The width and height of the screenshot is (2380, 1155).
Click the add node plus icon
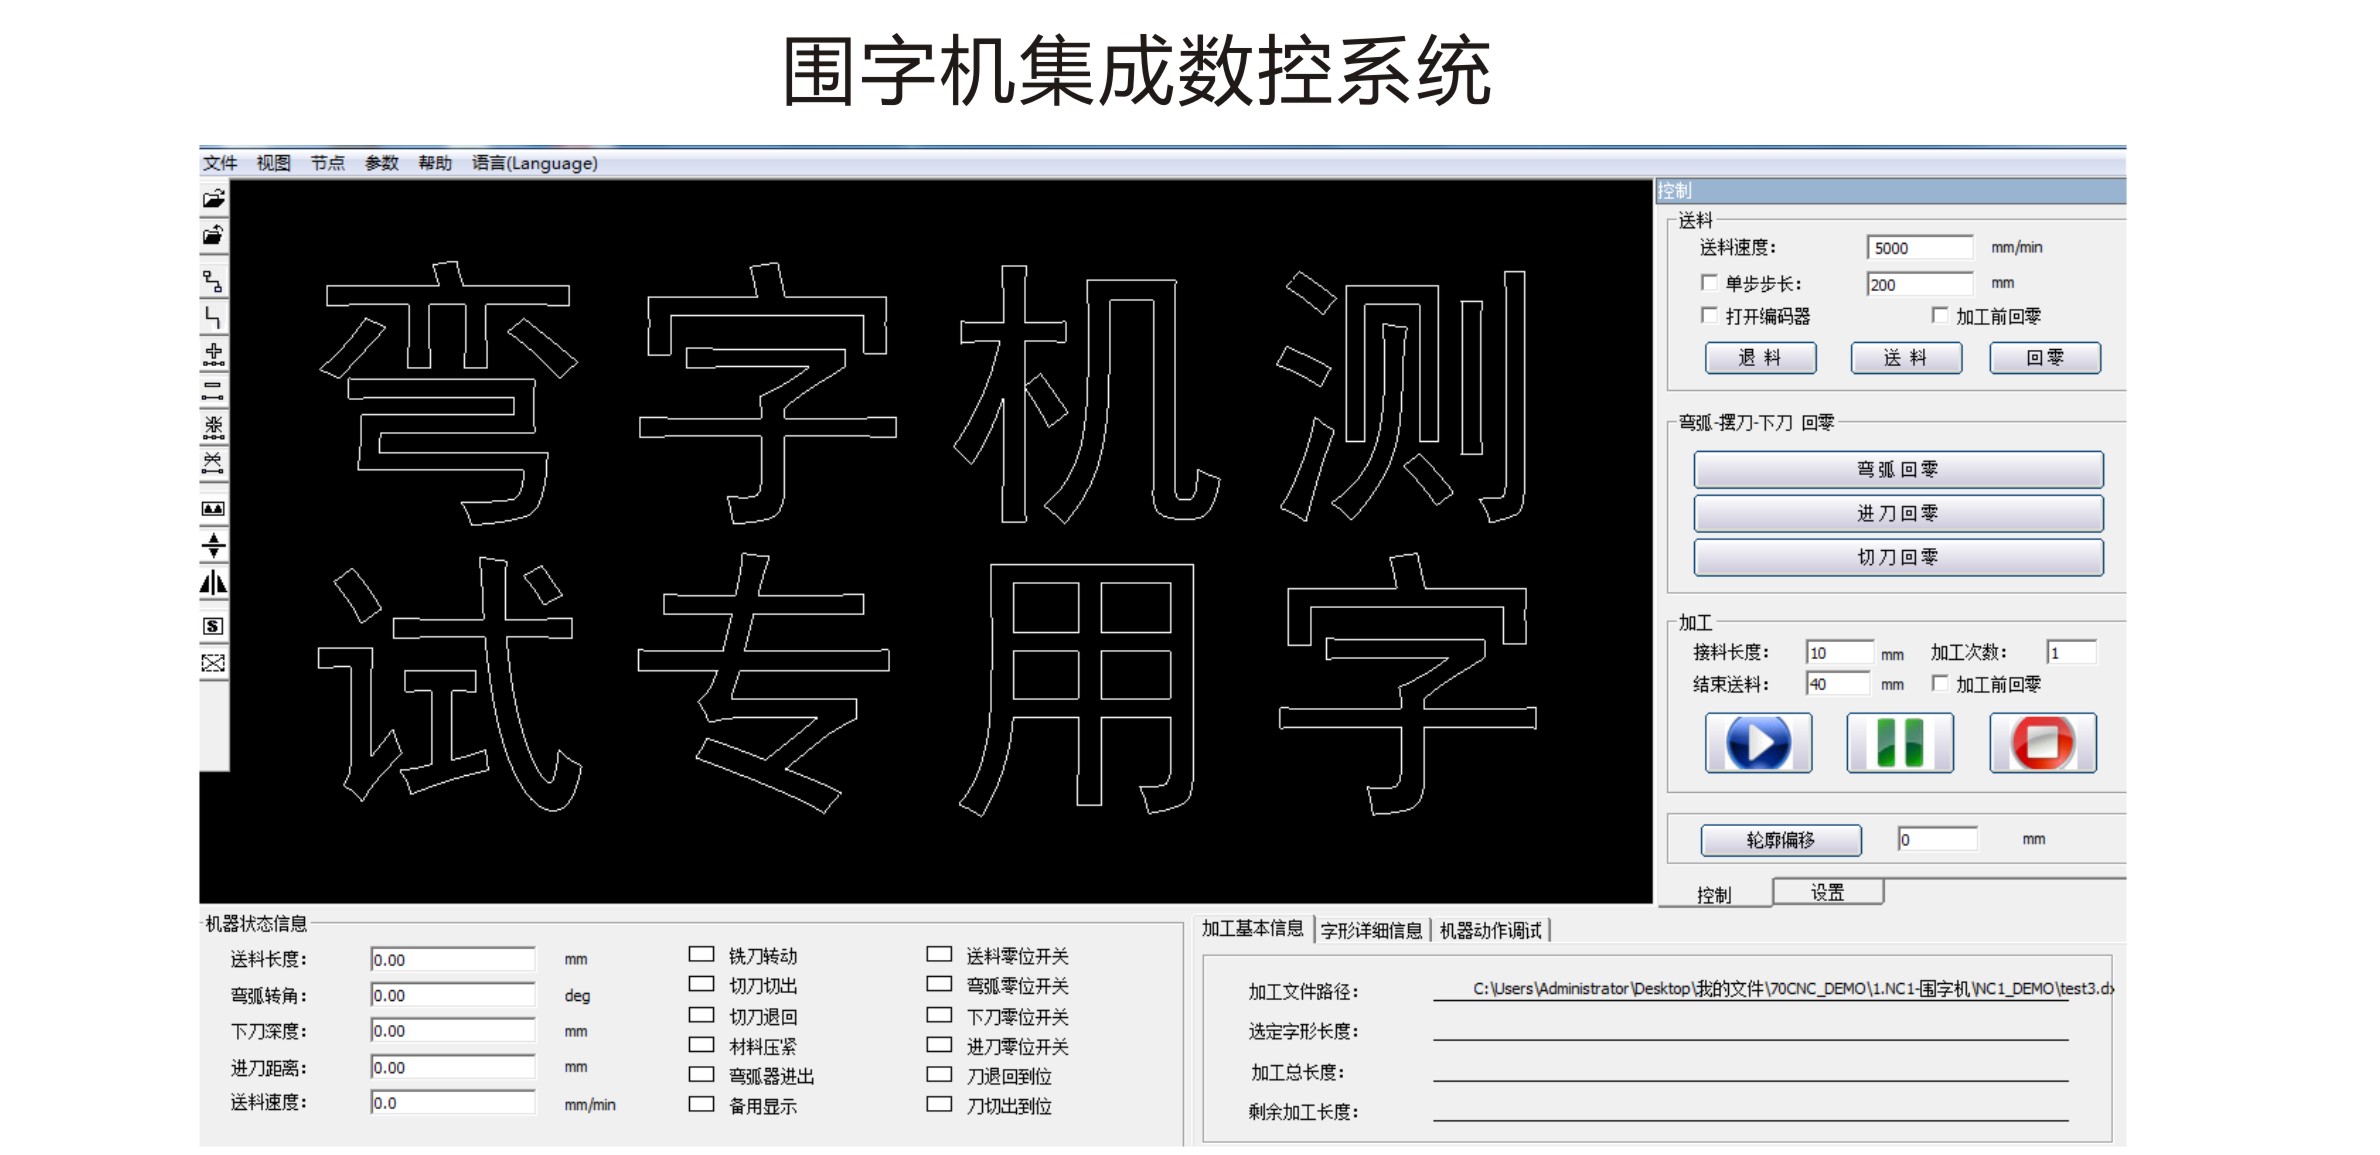[x=213, y=354]
